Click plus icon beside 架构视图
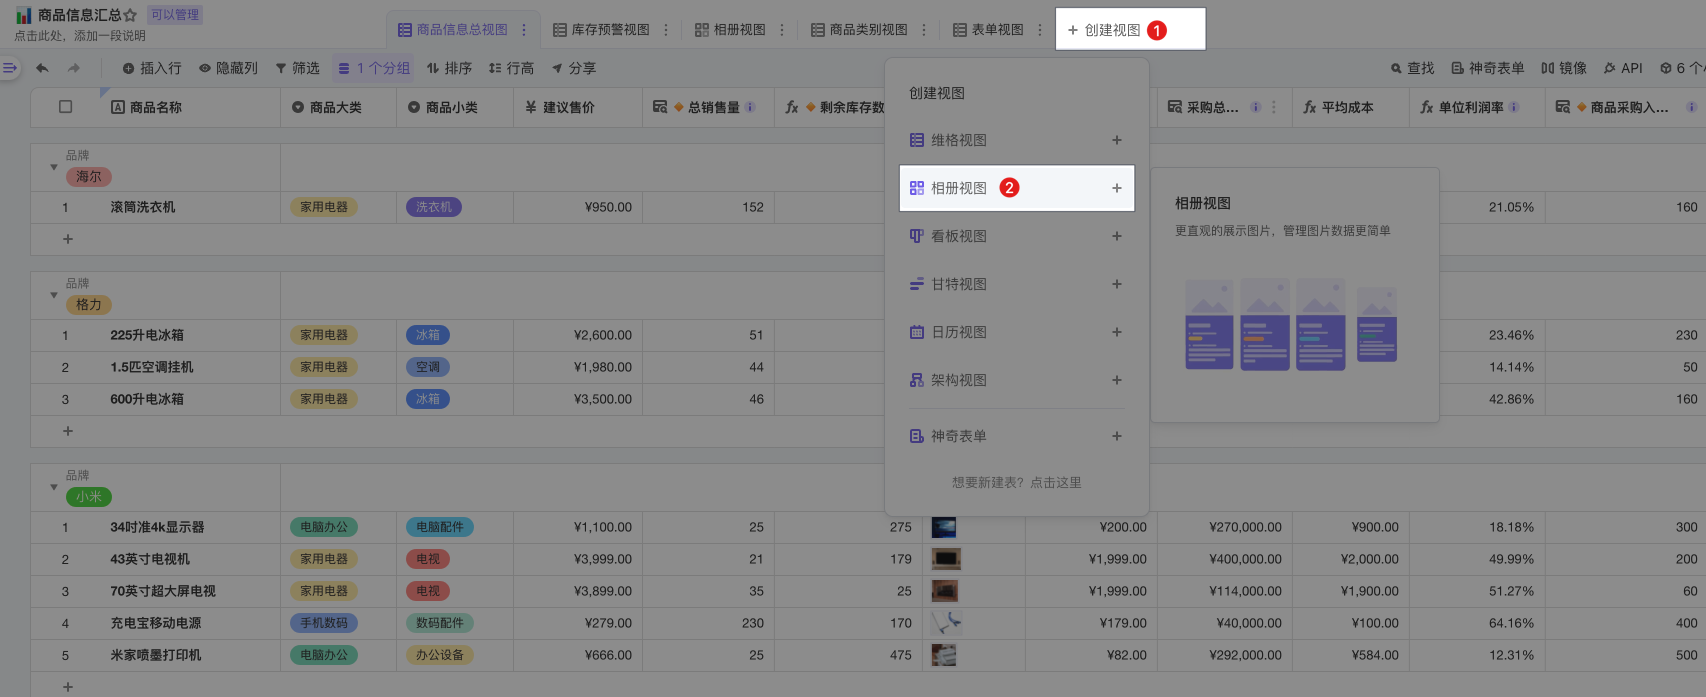1706x697 pixels. 1117,380
